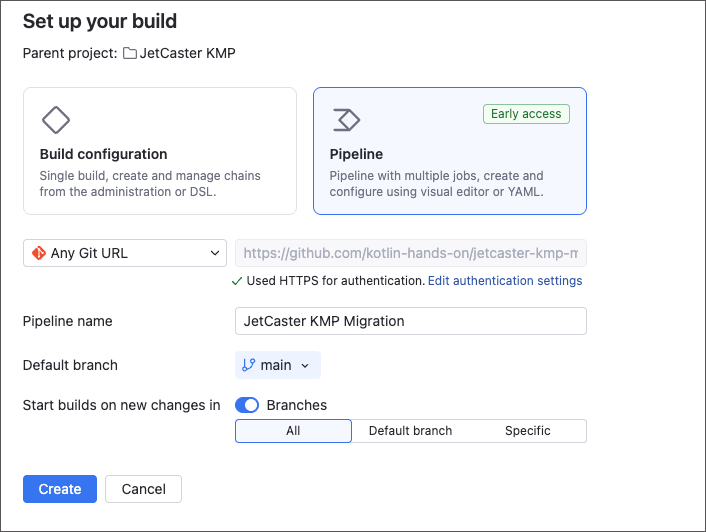Image resolution: width=706 pixels, height=532 pixels.
Task: Open the JetCaster KMP parent project
Action: pos(187,53)
